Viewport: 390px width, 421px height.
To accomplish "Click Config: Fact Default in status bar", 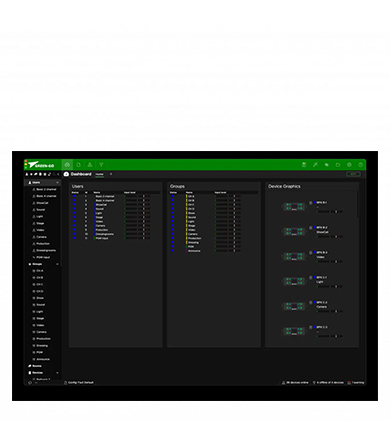I will (81, 383).
